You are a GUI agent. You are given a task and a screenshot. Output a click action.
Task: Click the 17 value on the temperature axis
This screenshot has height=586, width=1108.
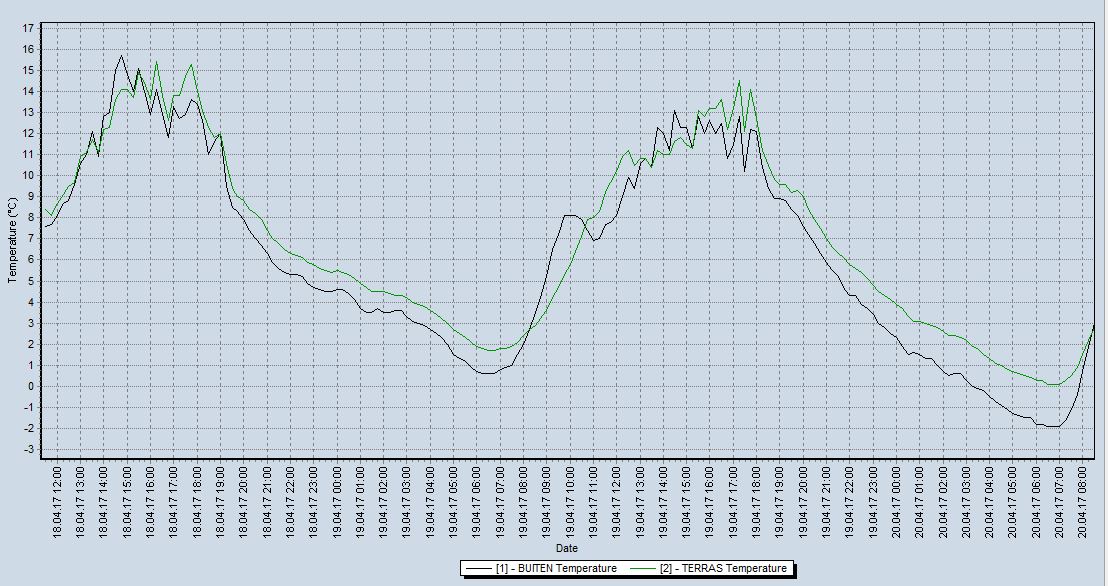[29, 28]
